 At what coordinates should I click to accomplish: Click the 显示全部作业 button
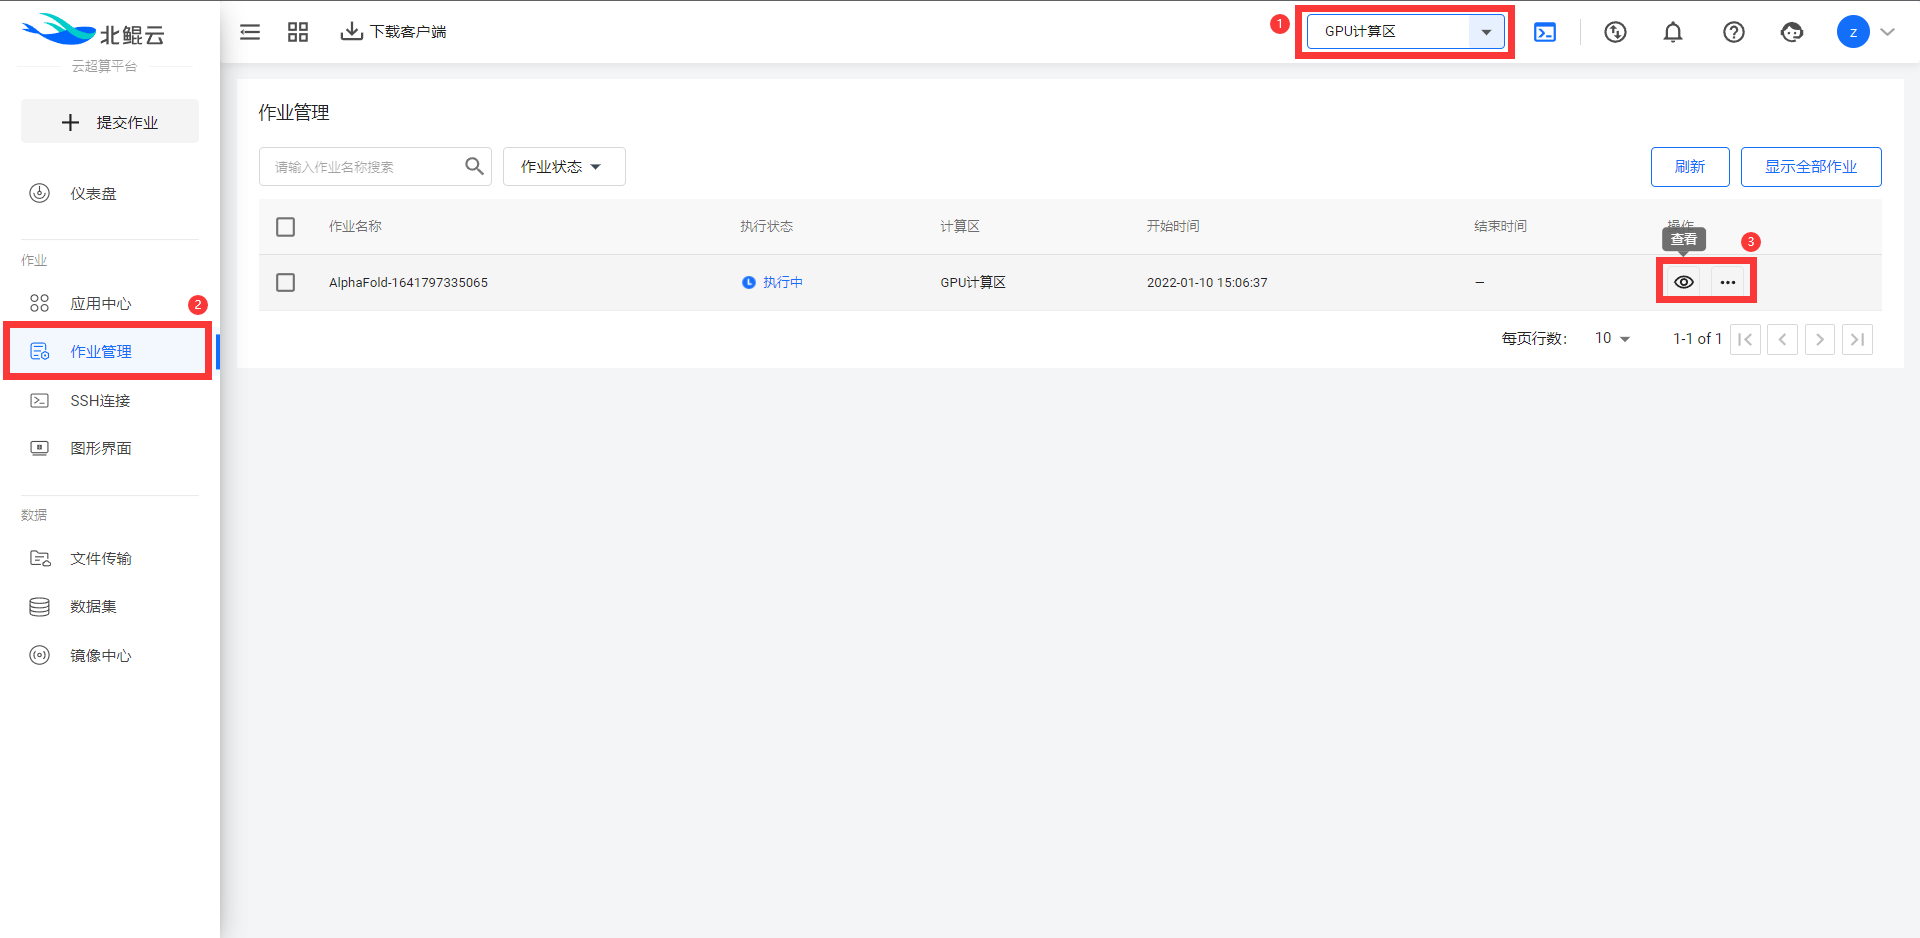coord(1811,167)
